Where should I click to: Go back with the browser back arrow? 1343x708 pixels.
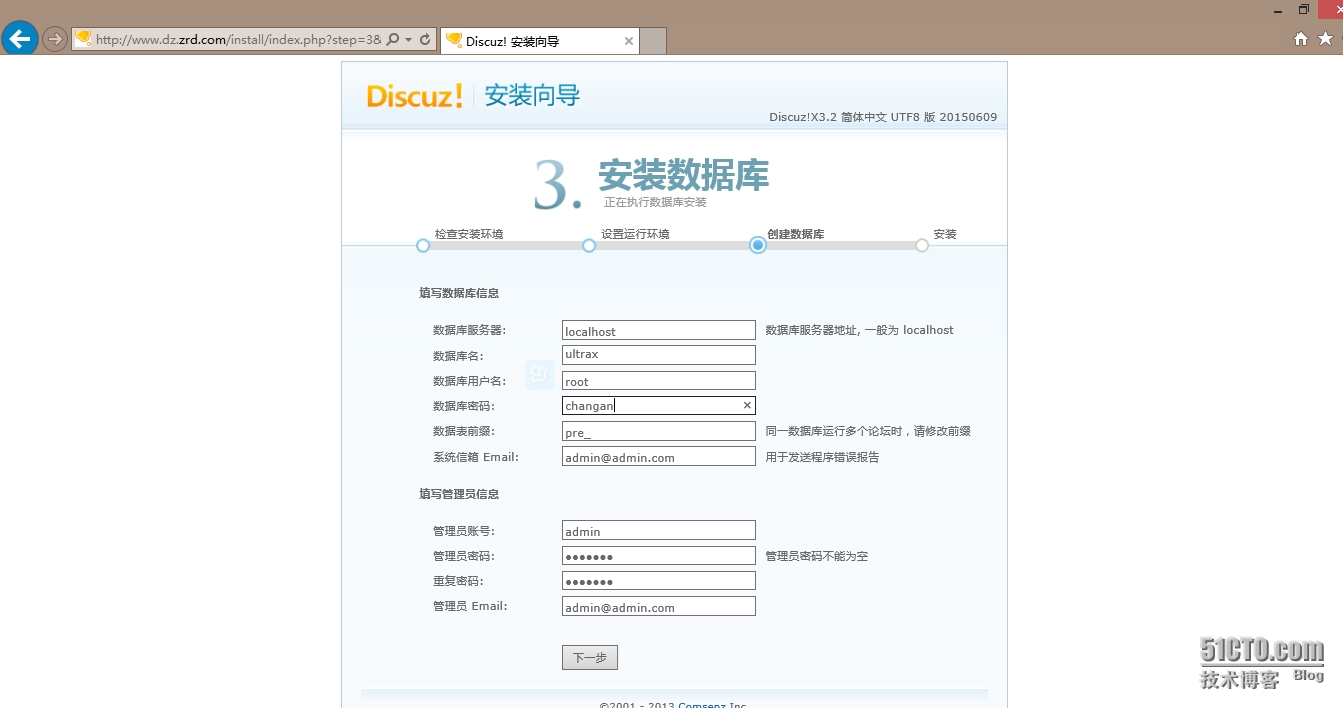(20, 39)
